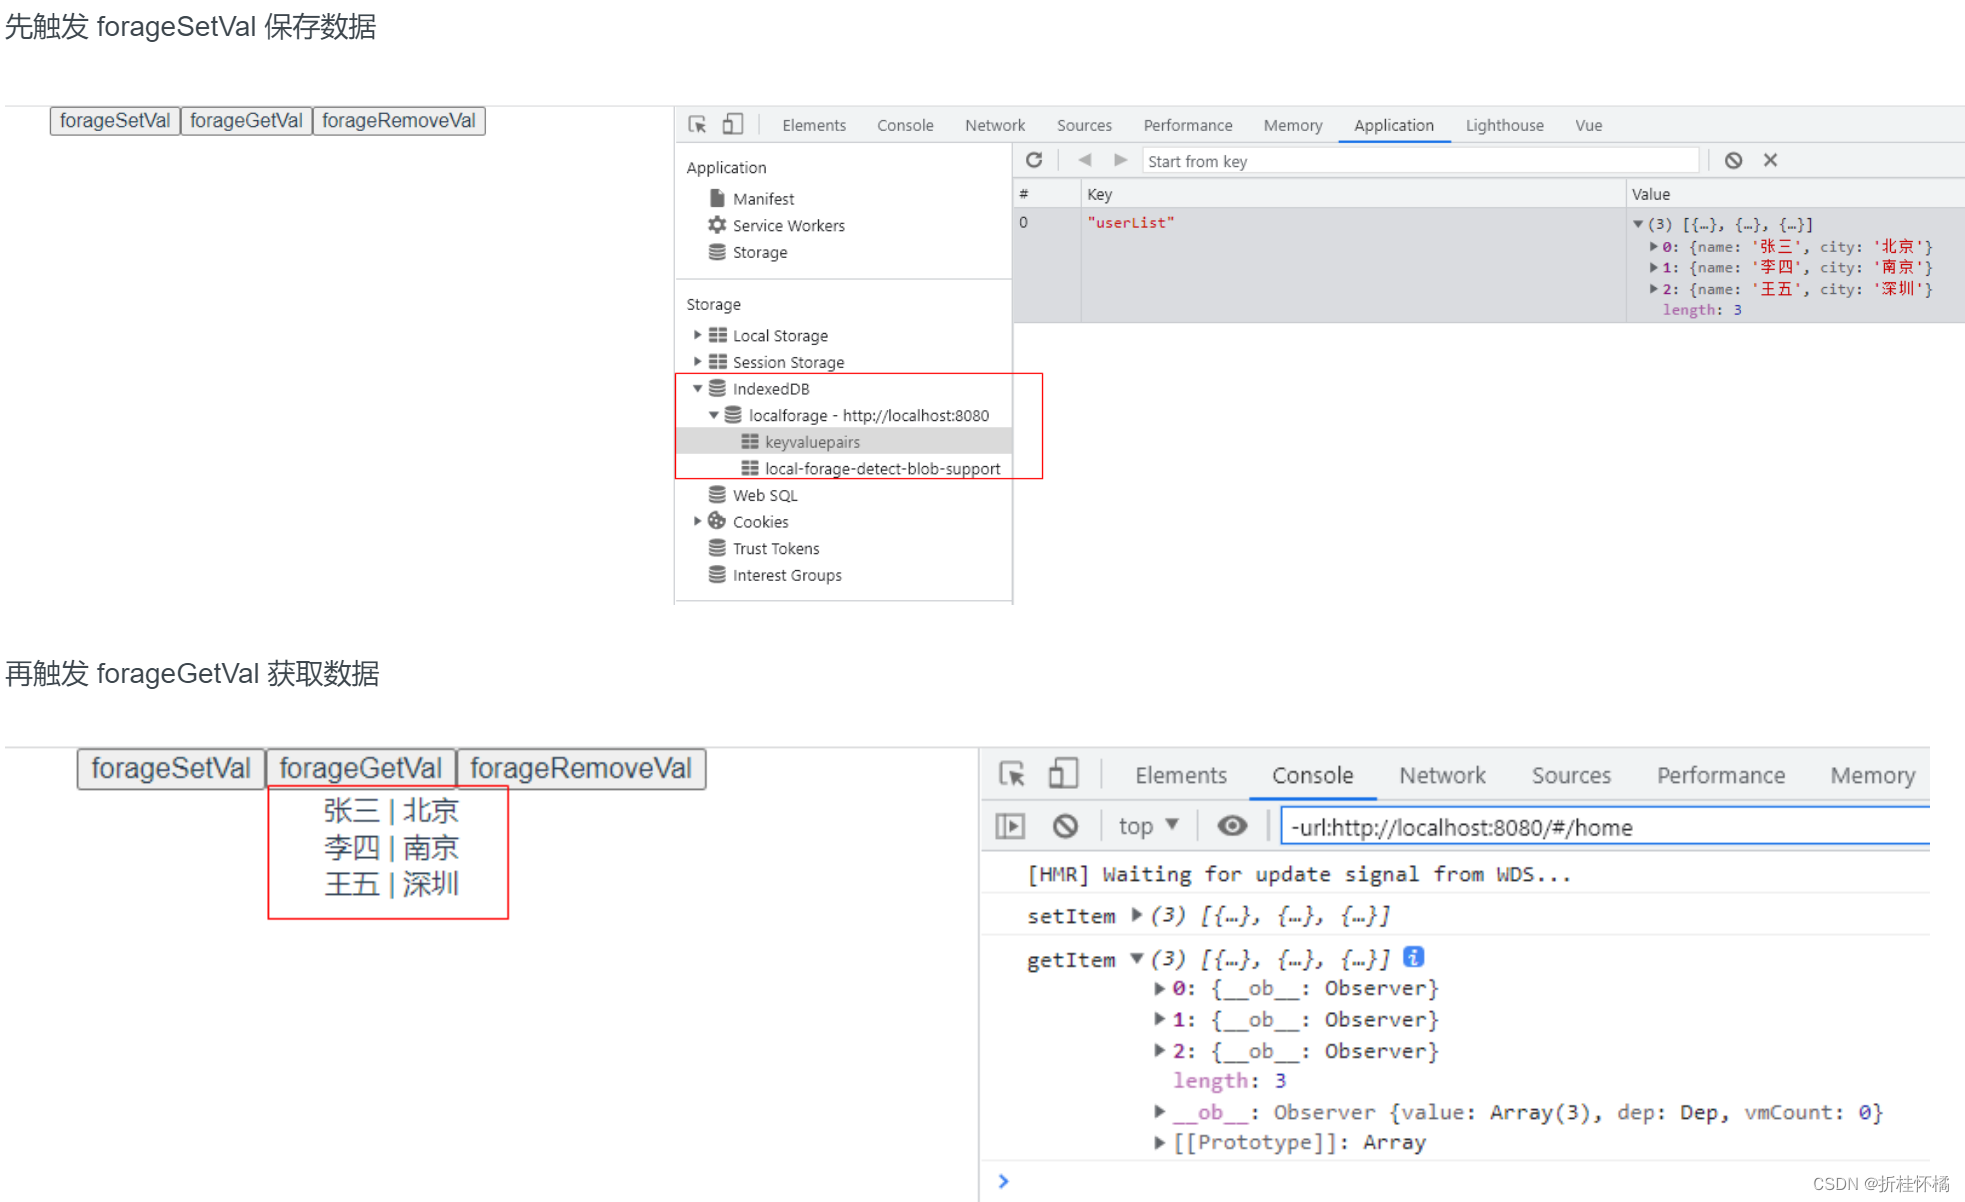Go to previous page arrow in IndexedDB toolbar
The image size is (1965, 1202).
point(1084,160)
